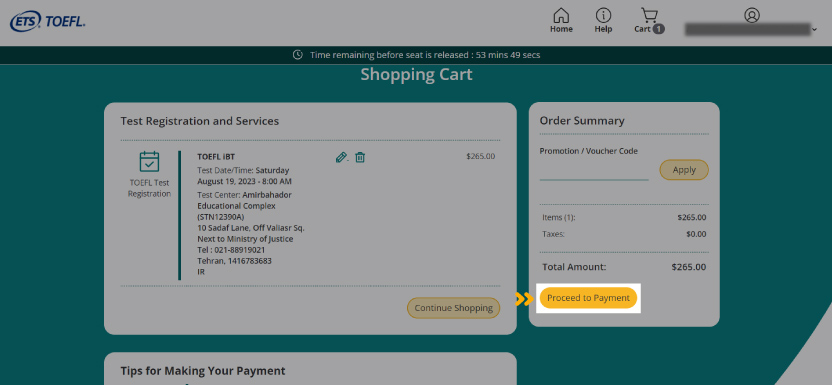The height and width of the screenshot is (385, 832).
Task: Click the ETS TOEFL logo
Action: click(48, 22)
